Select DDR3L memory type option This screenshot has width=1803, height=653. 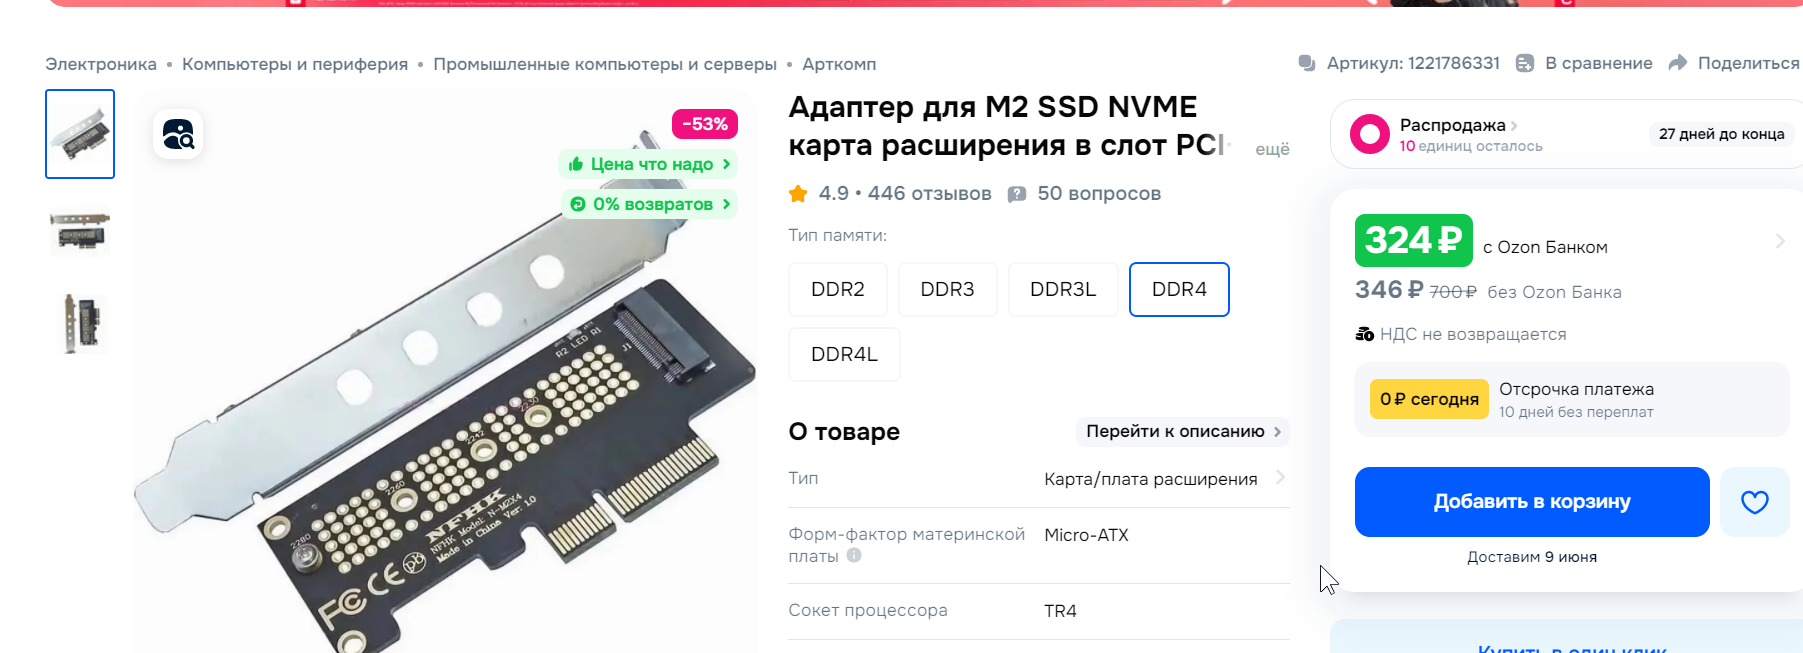click(1063, 289)
